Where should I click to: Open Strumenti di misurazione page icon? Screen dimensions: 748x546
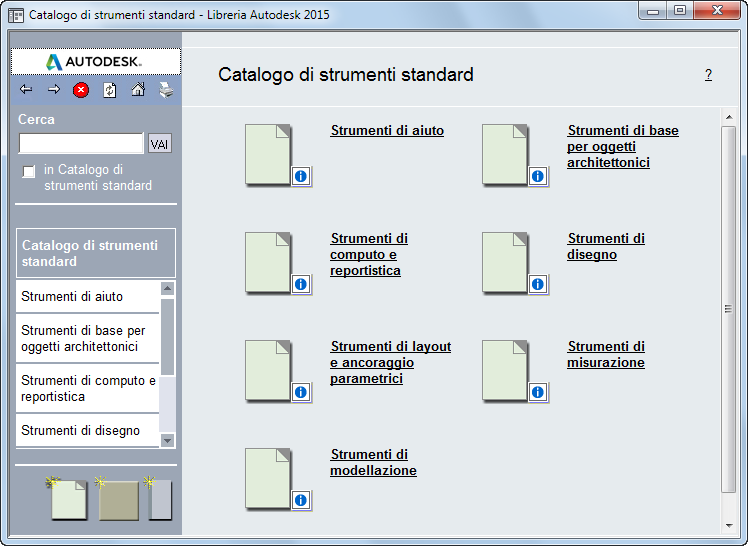pos(505,370)
